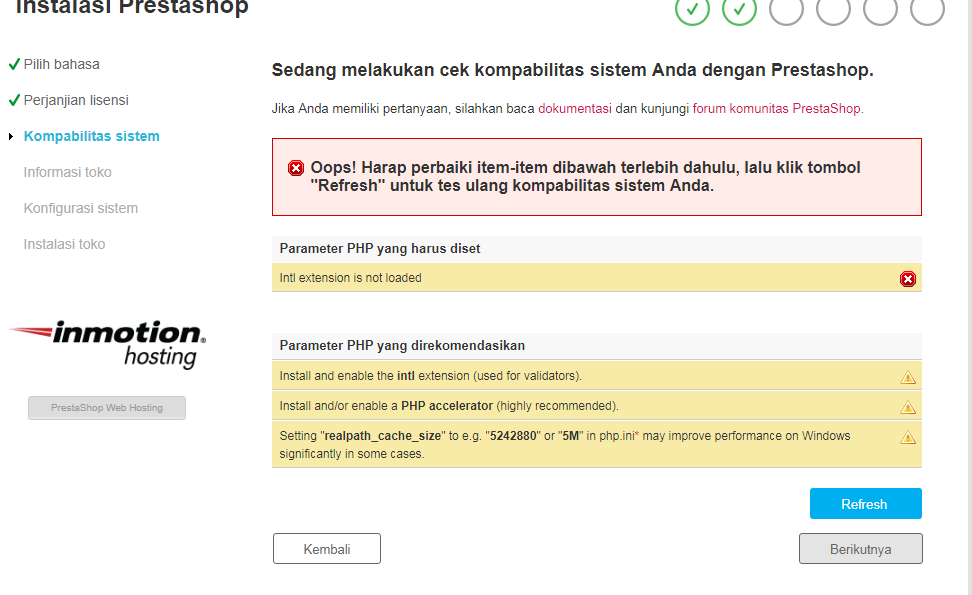Click second completed progress circle
This screenshot has width=972, height=595.
[740, 9]
